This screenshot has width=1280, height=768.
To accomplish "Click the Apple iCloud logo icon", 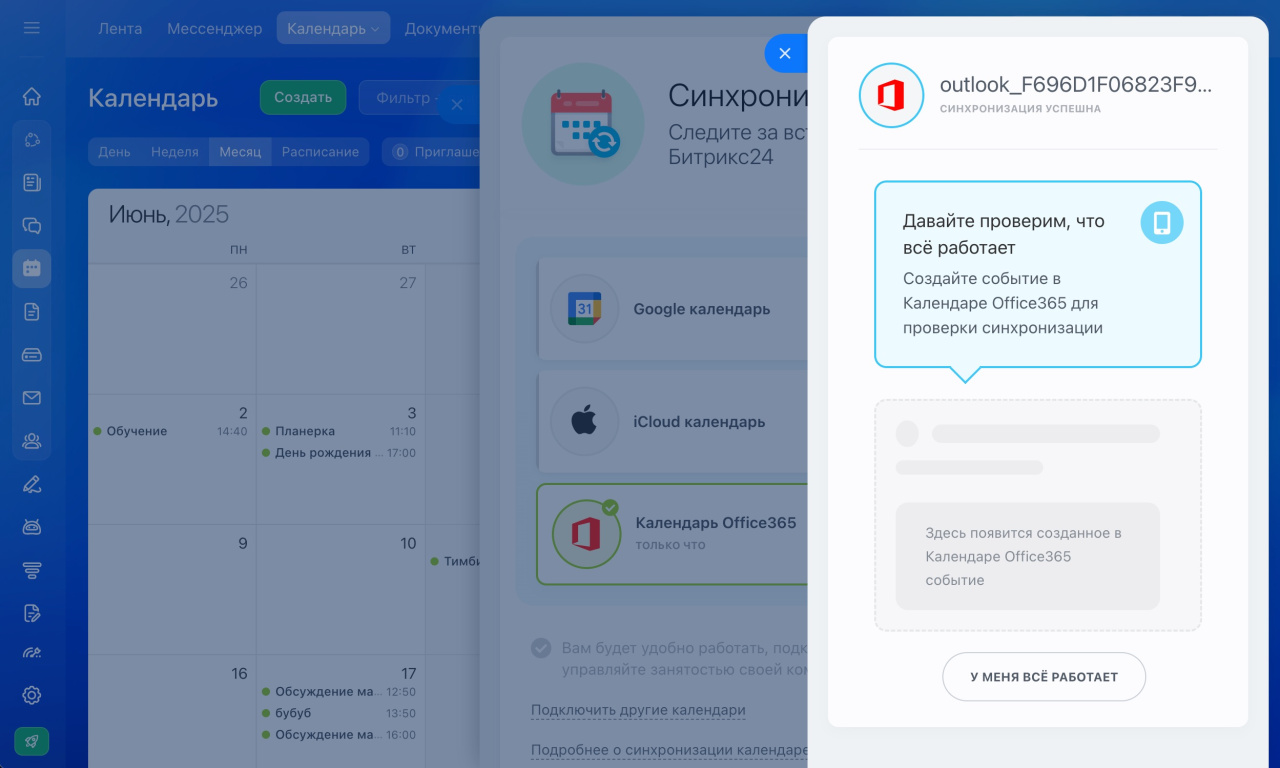I will pos(584,422).
